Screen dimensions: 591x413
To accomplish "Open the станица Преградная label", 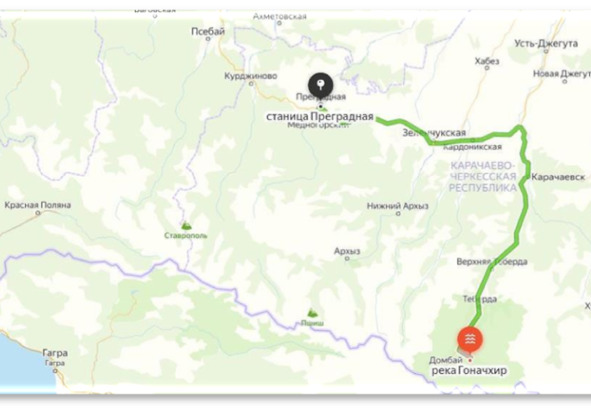I will 320,116.
